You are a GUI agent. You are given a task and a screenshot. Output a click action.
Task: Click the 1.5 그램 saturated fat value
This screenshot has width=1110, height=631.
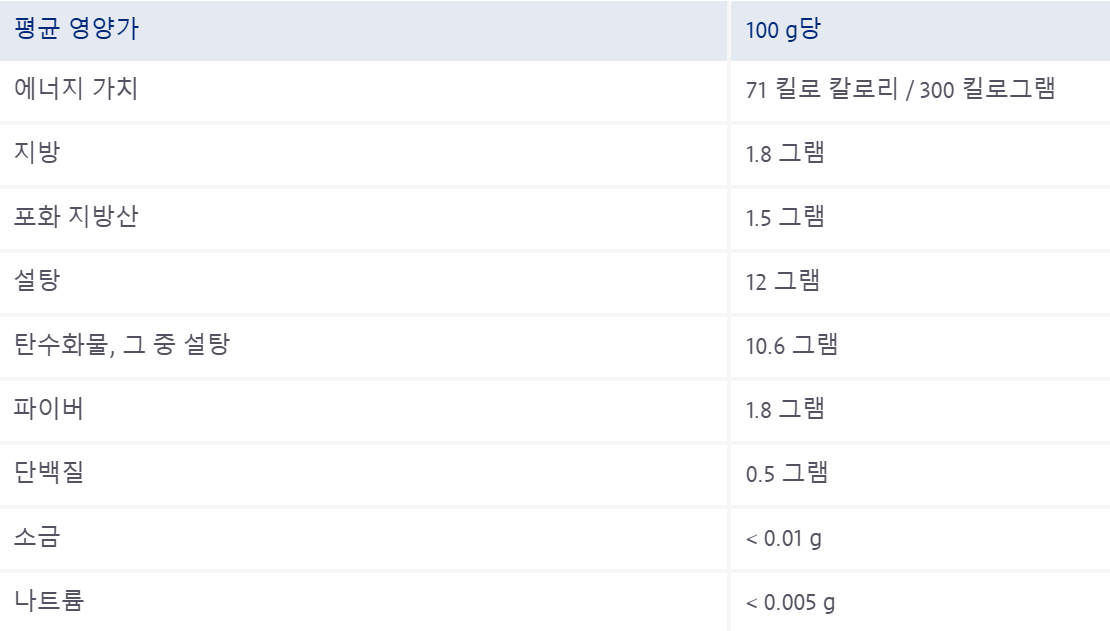[x=785, y=217]
